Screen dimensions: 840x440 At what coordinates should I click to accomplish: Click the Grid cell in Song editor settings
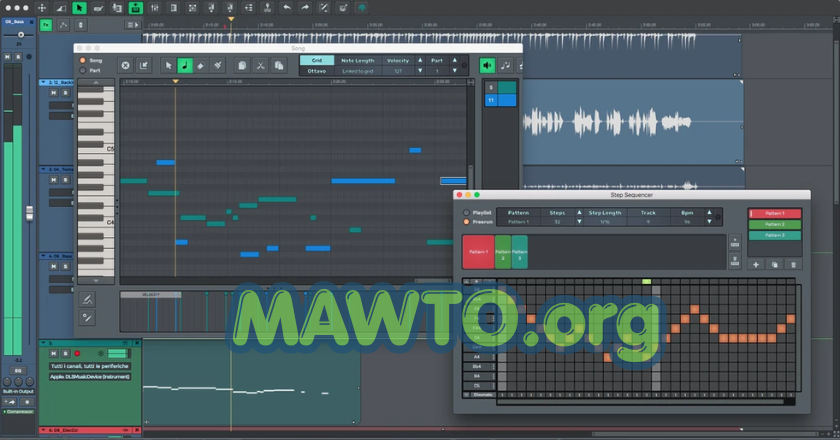[317, 61]
